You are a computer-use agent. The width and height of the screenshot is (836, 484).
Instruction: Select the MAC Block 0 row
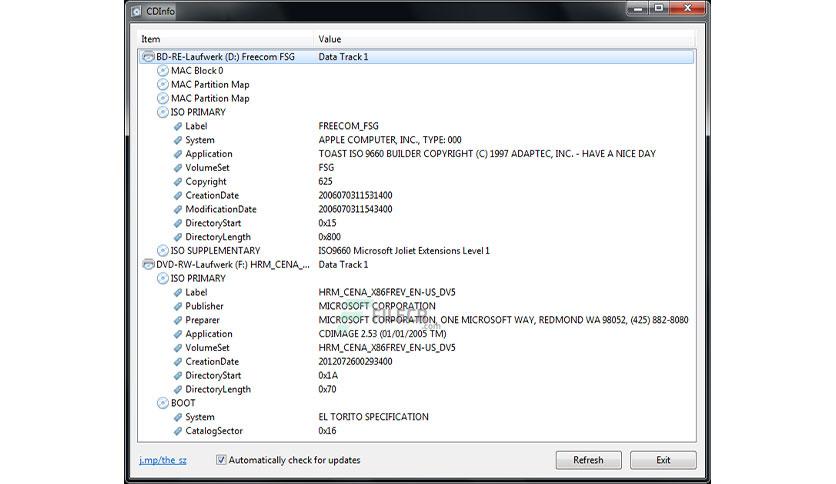click(416, 70)
